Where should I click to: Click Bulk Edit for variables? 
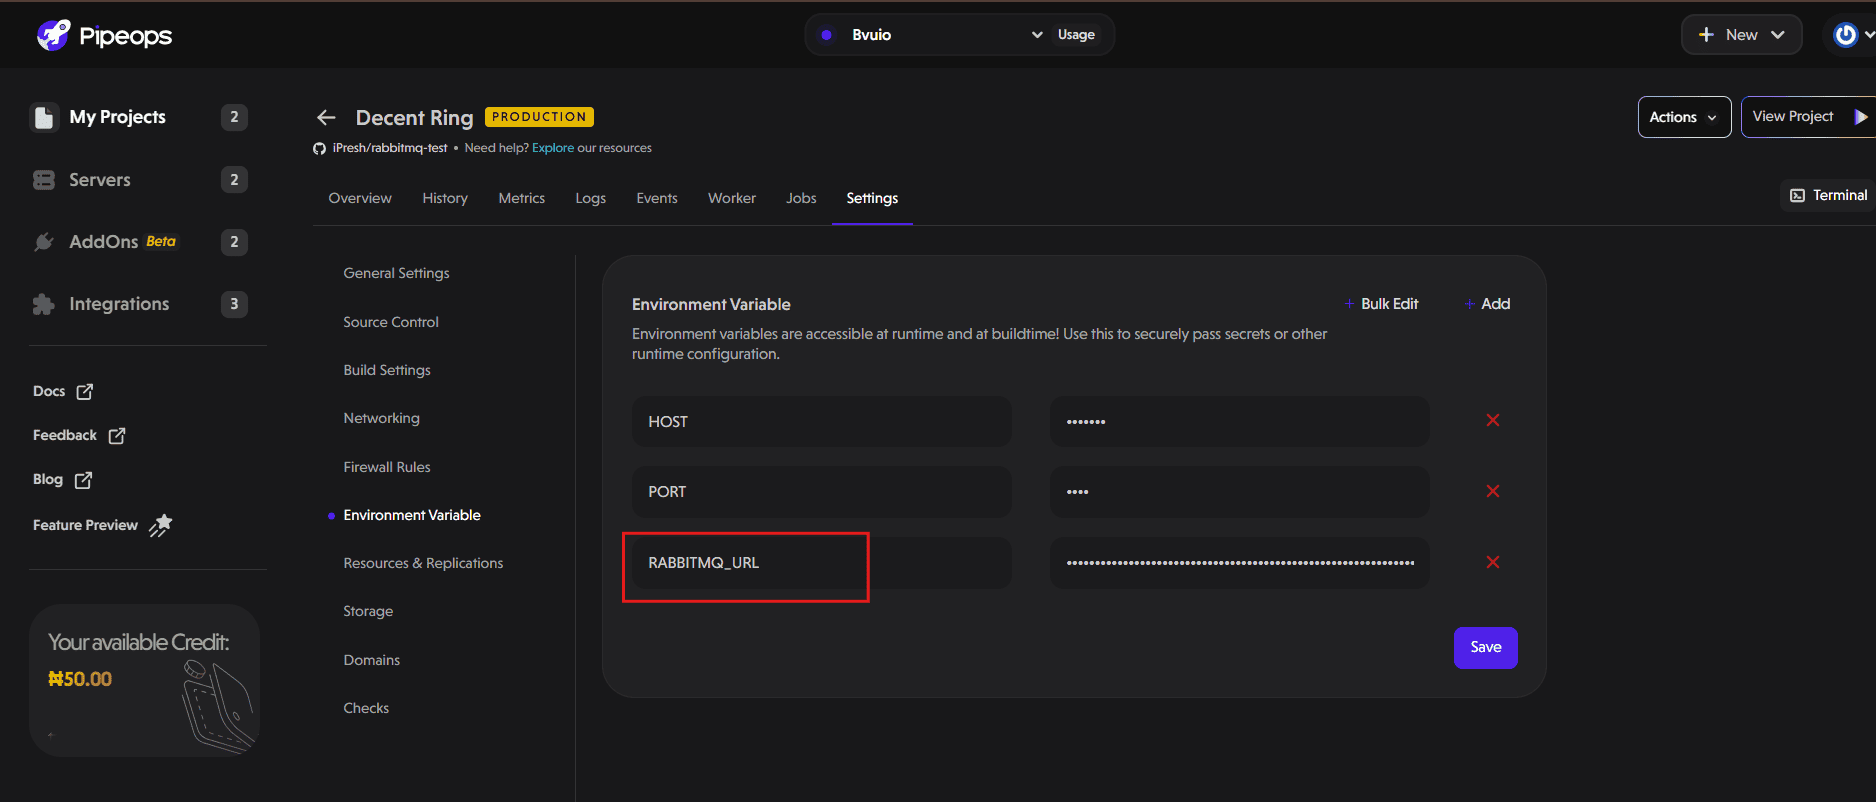point(1382,304)
